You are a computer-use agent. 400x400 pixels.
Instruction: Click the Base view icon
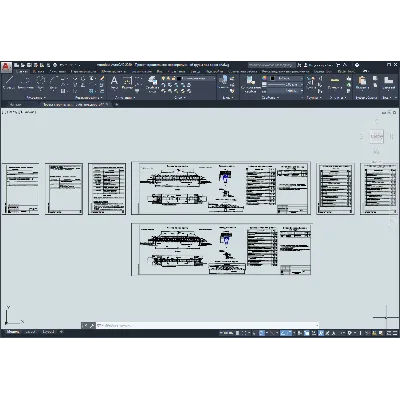[x=388, y=82]
